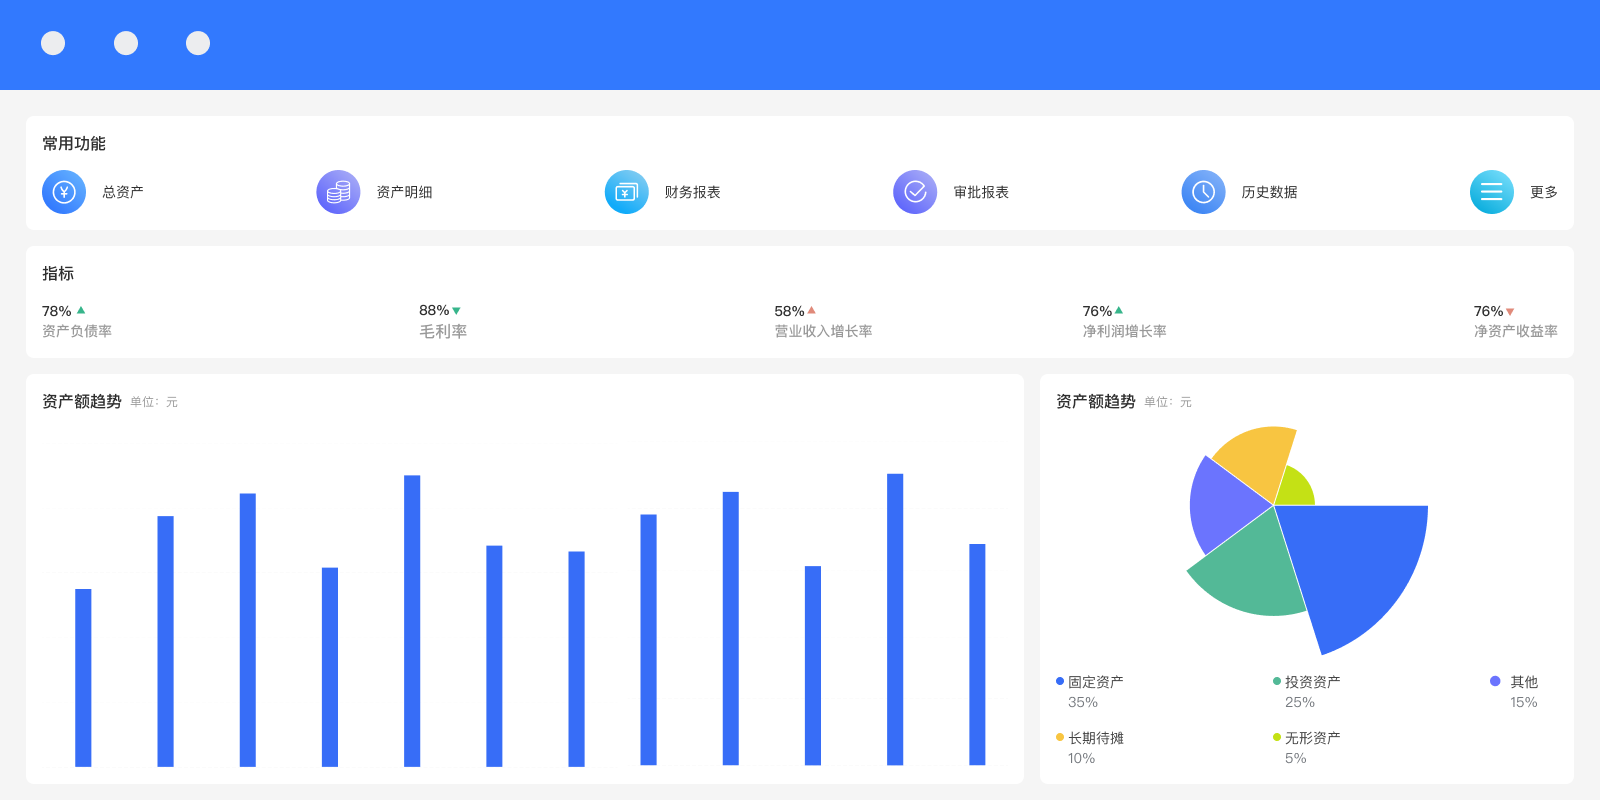The width and height of the screenshot is (1600, 800).
Task: Click the last bar in the bar chart
Action: pos(977,655)
